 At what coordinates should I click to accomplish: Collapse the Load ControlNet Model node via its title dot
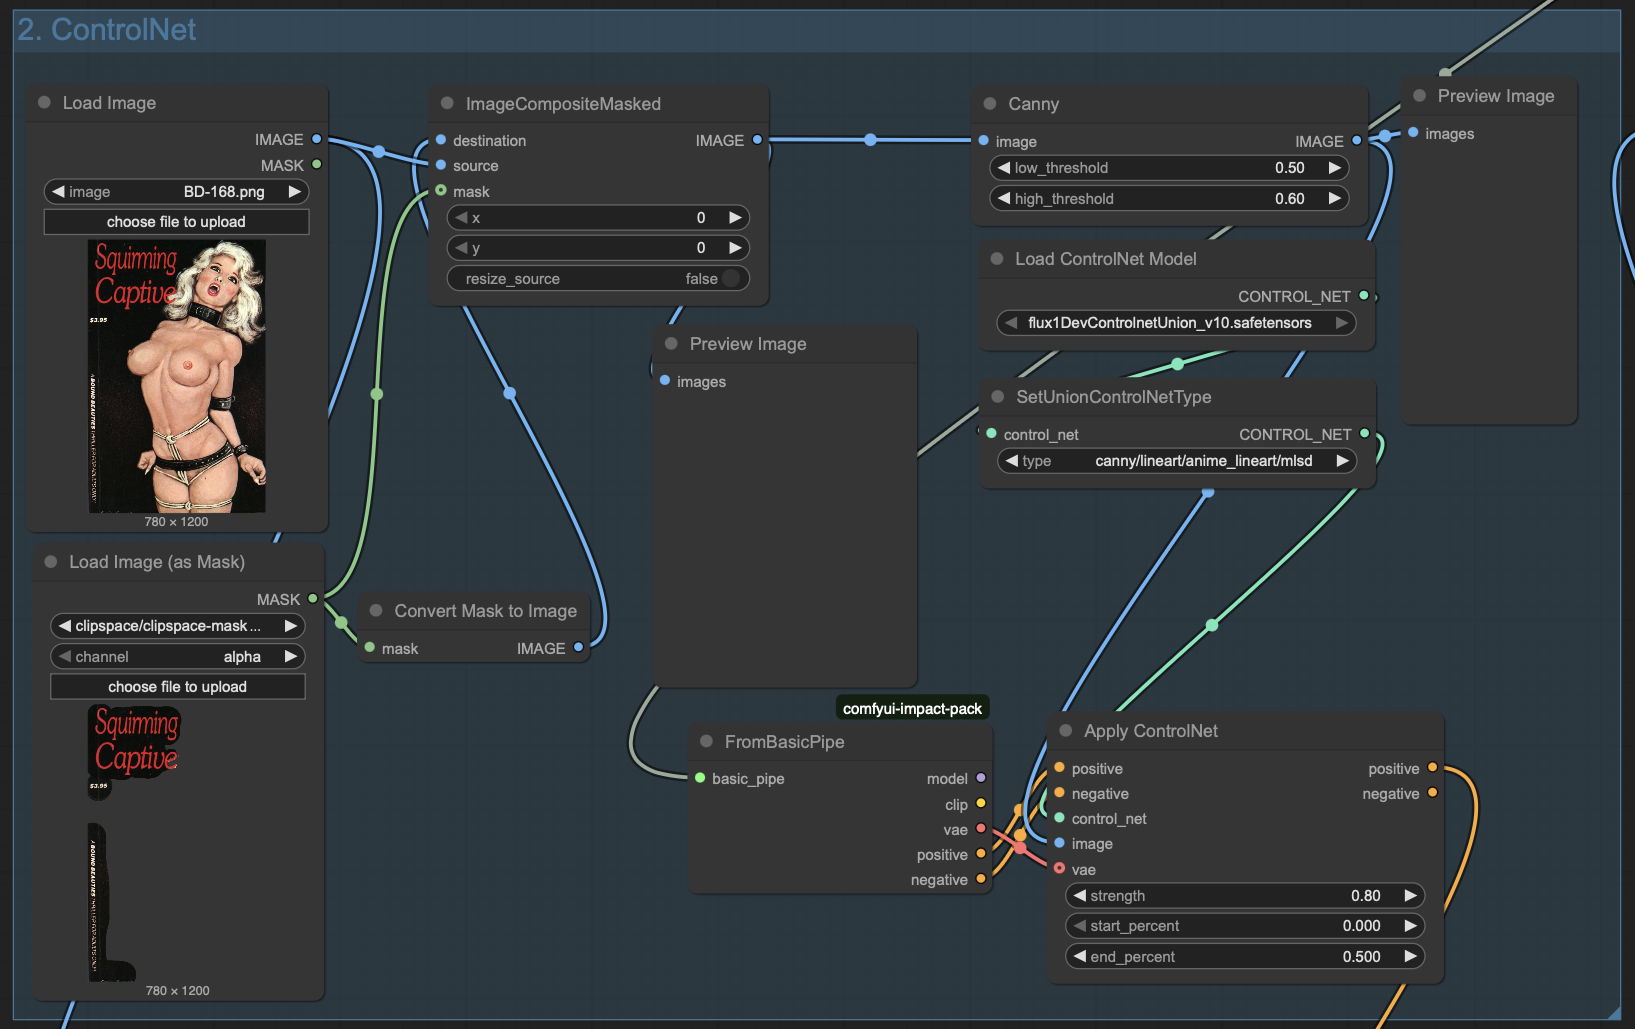pos(997,258)
